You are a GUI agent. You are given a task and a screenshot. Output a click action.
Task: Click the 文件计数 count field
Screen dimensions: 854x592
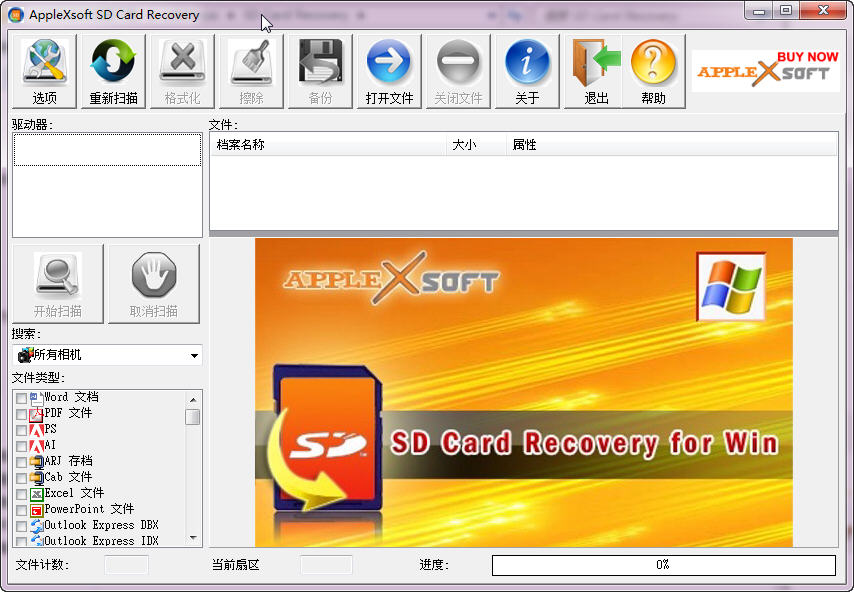[126, 565]
